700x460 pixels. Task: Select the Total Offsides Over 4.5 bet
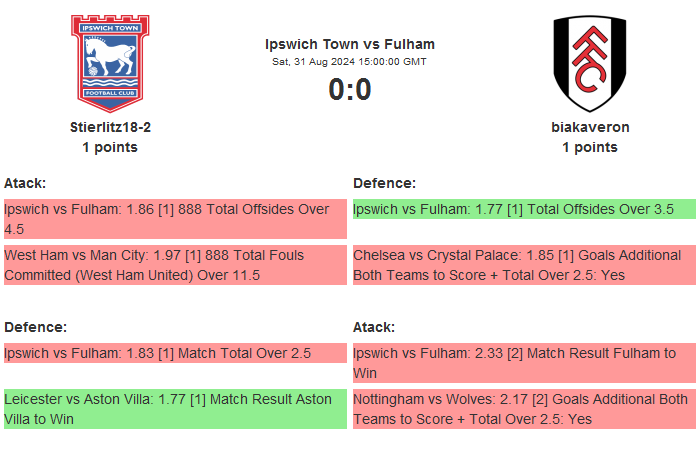(x=174, y=219)
